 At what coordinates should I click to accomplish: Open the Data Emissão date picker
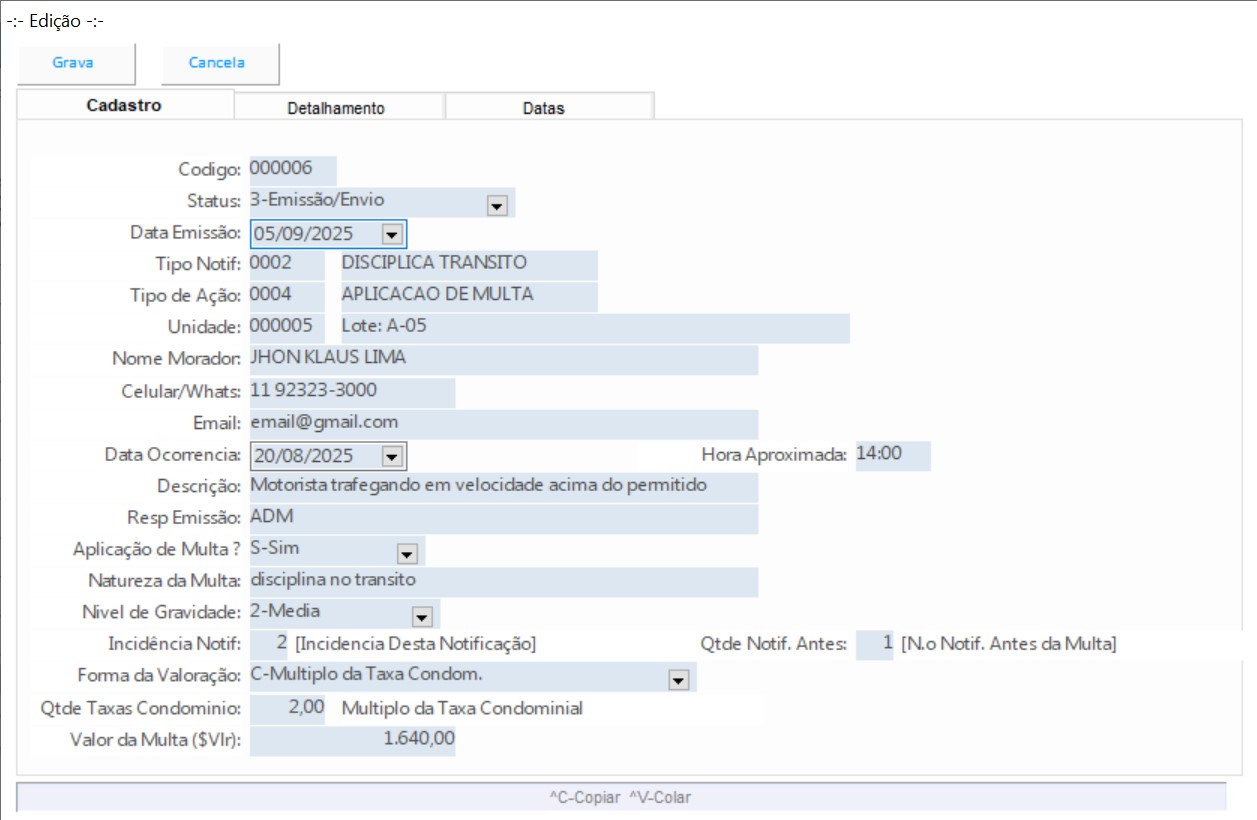392,234
